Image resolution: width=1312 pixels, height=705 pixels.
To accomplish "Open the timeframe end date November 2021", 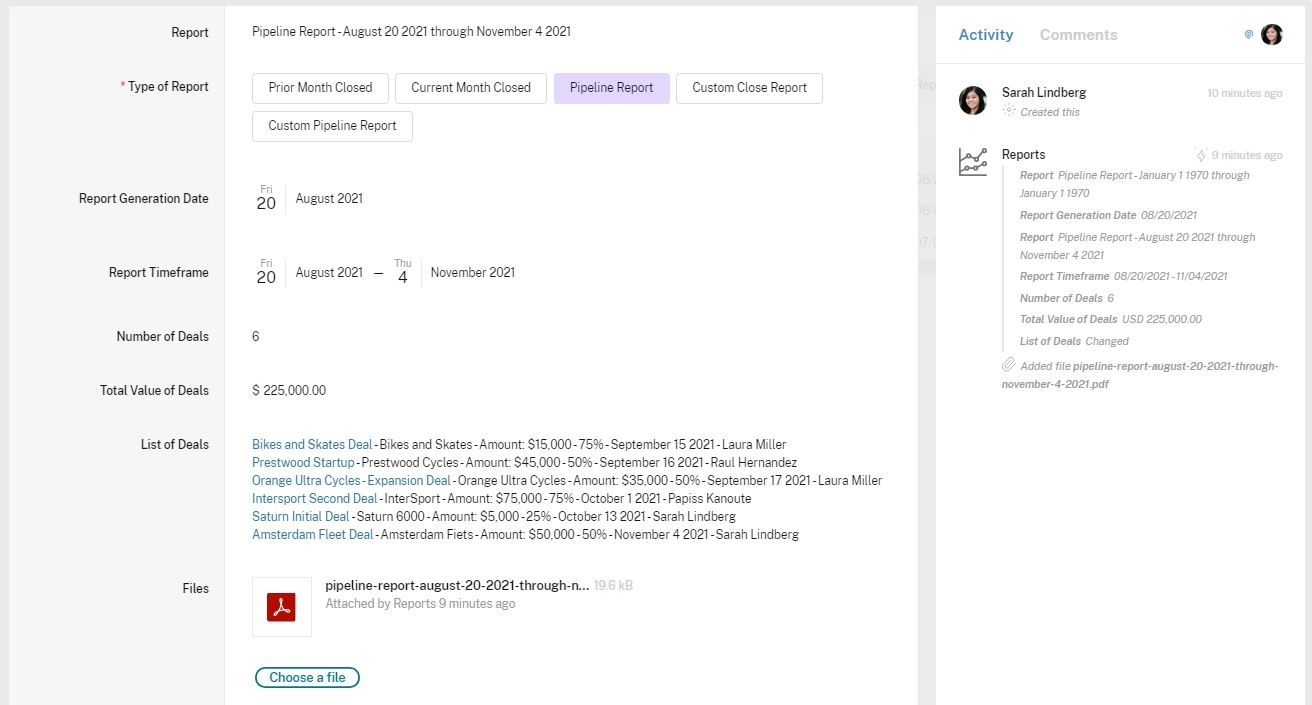I will pos(454,273).
